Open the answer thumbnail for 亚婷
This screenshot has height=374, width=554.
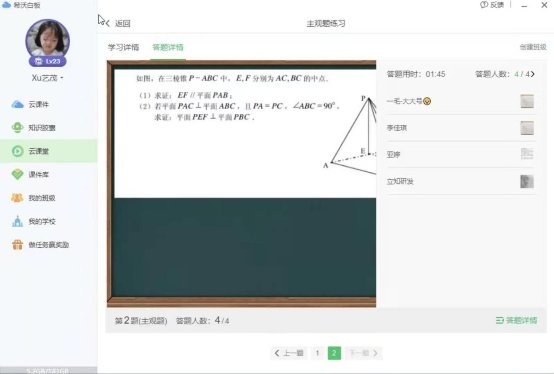click(527, 154)
